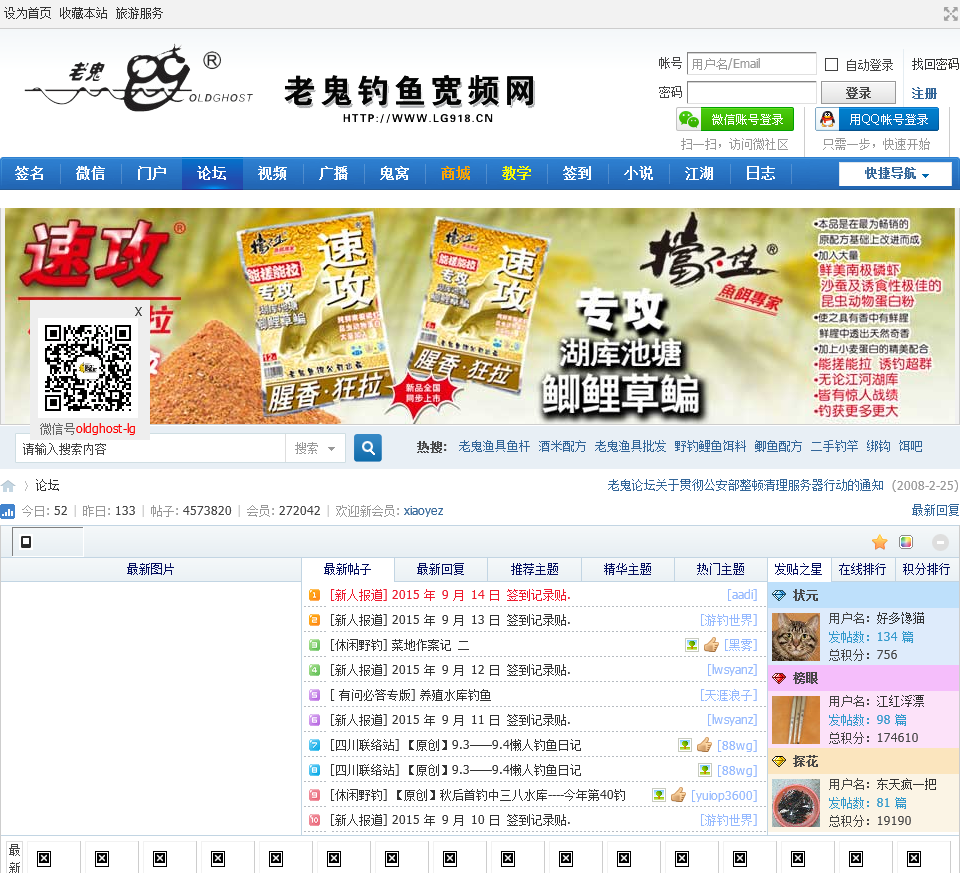
Task: Switch to the 在线排行 tab
Action: [x=862, y=569]
